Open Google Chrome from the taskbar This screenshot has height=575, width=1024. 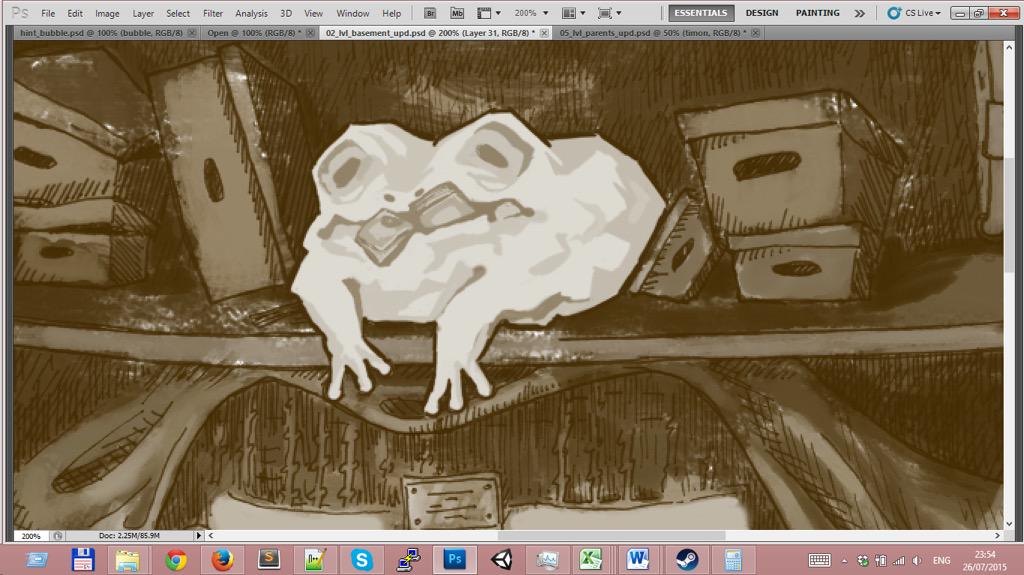(176, 560)
